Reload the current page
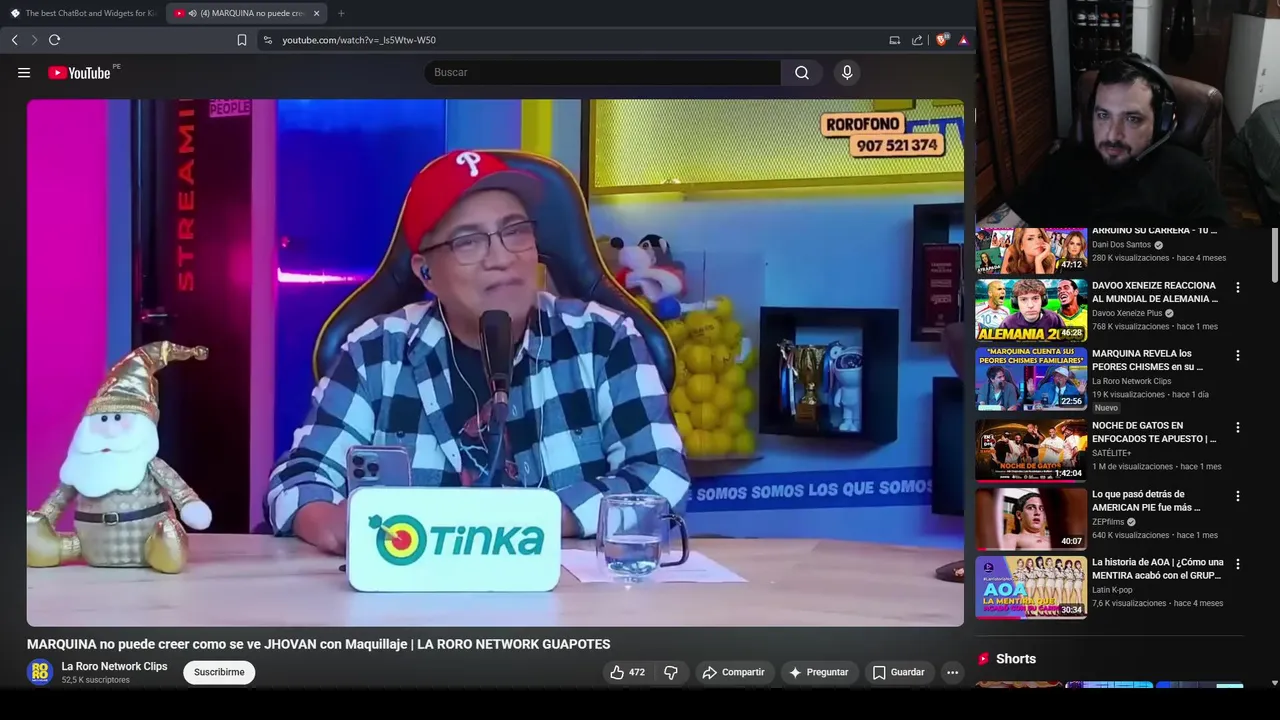 (x=54, y=40)
